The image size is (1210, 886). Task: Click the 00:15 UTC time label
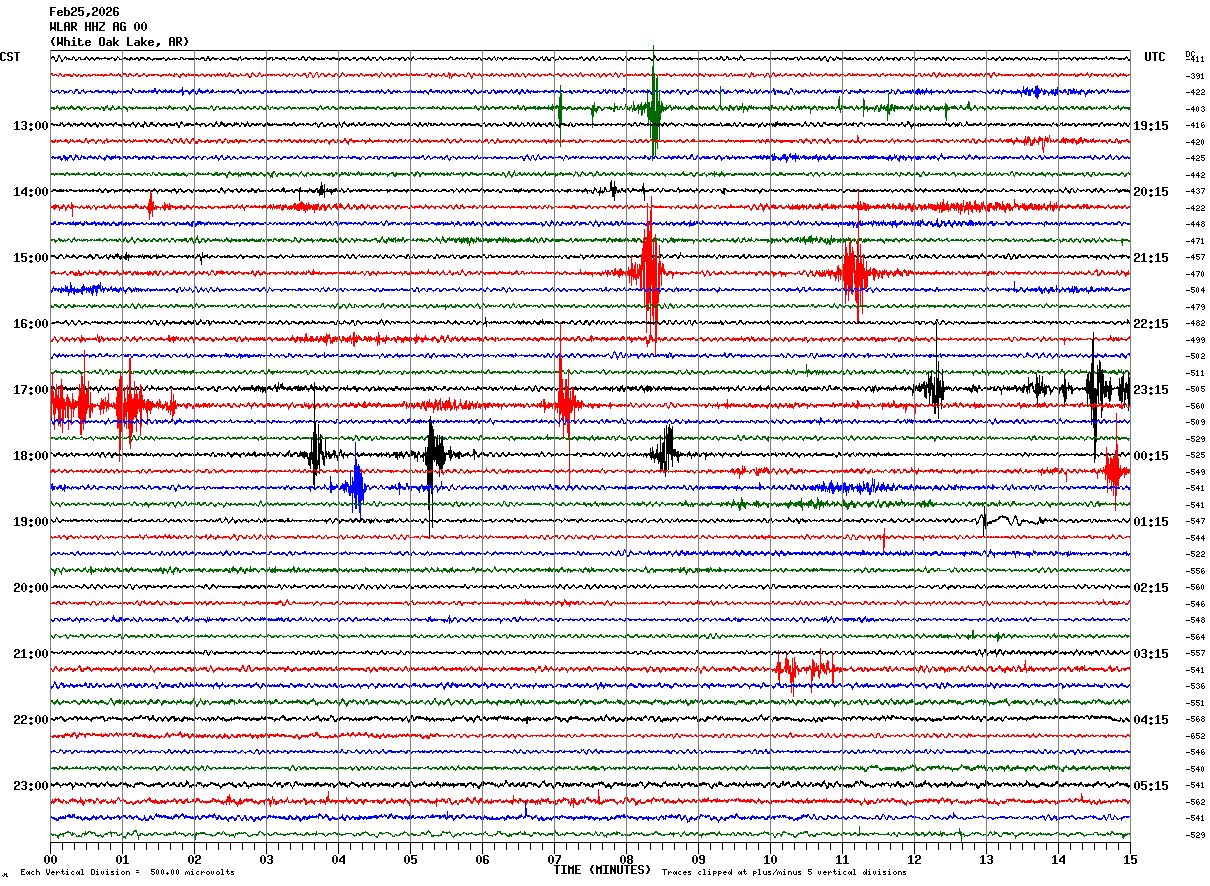coord(1151,456)
